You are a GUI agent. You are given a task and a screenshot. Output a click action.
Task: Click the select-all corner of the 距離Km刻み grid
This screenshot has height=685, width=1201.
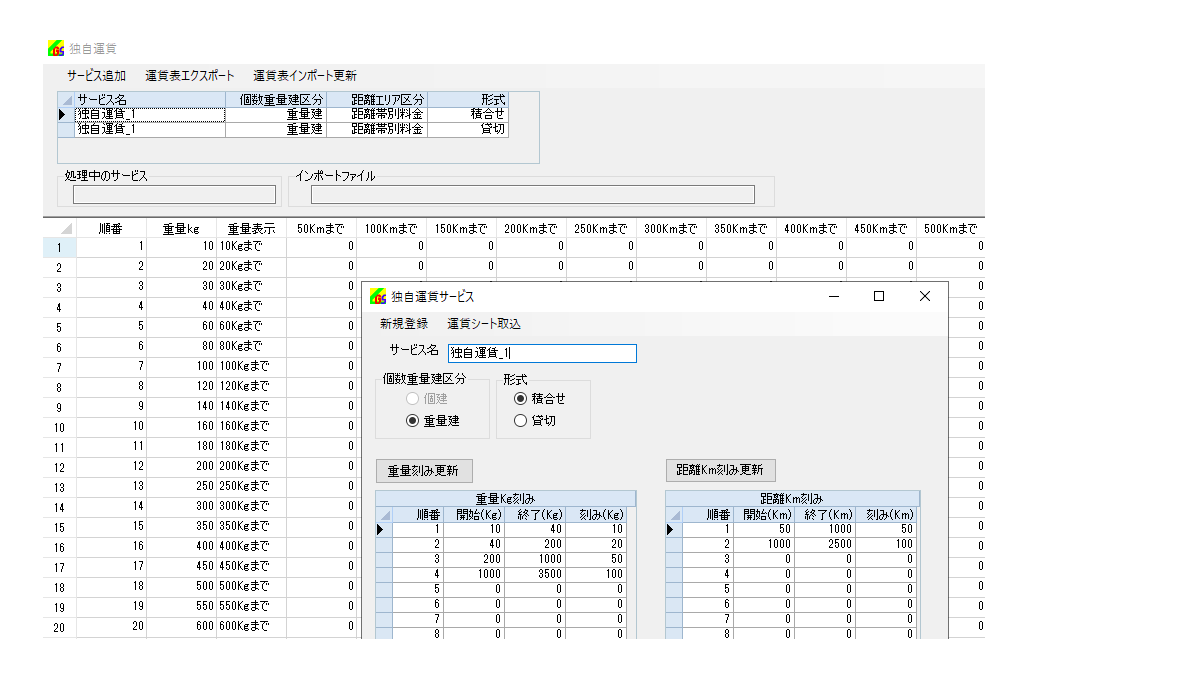(x=674, y=514)
